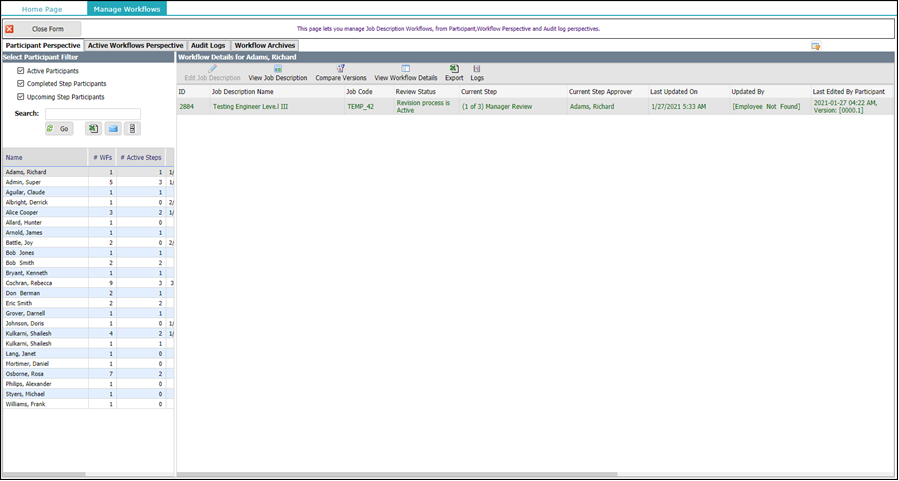The width and height of the screenshot is (899, 481).
Task: Open the Logs toolbar icon
Action: pos(477,69)
